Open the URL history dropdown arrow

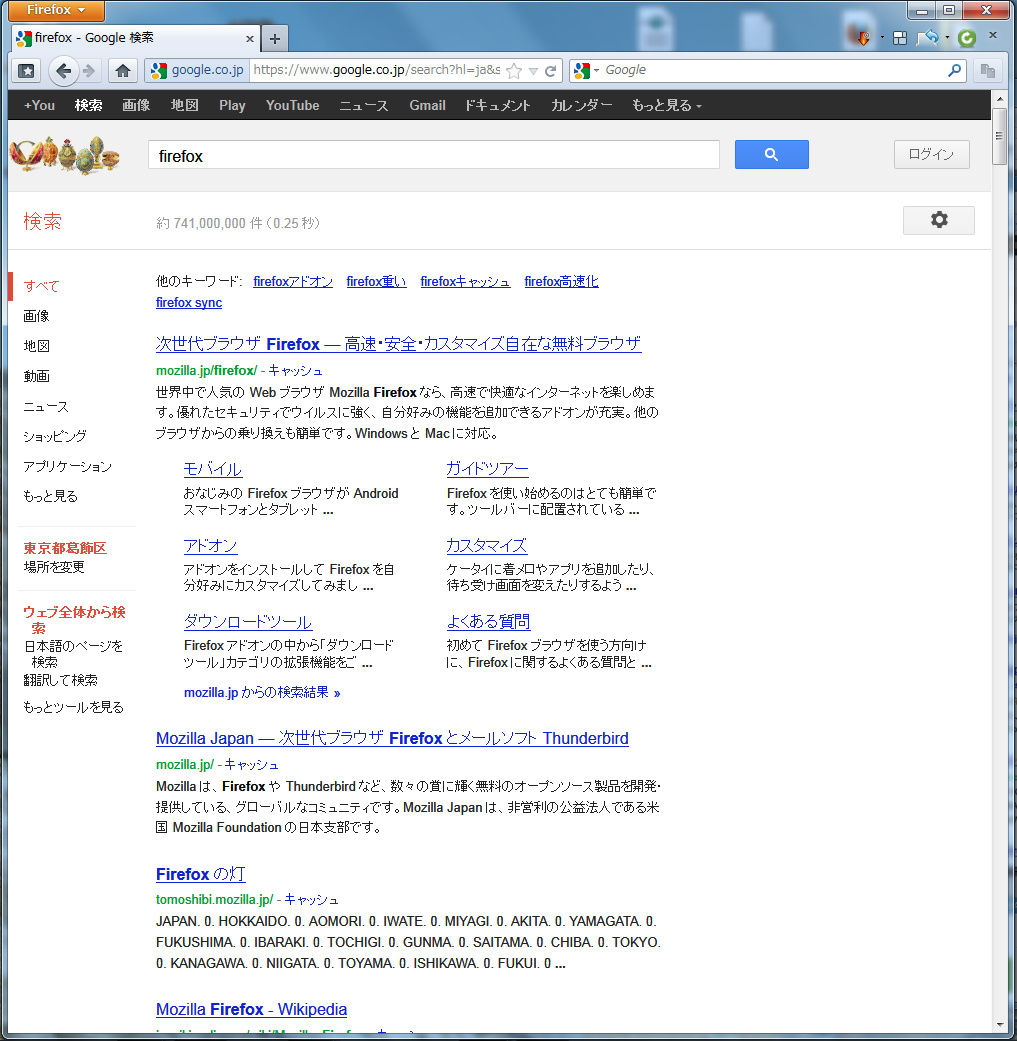coord(533,71)
